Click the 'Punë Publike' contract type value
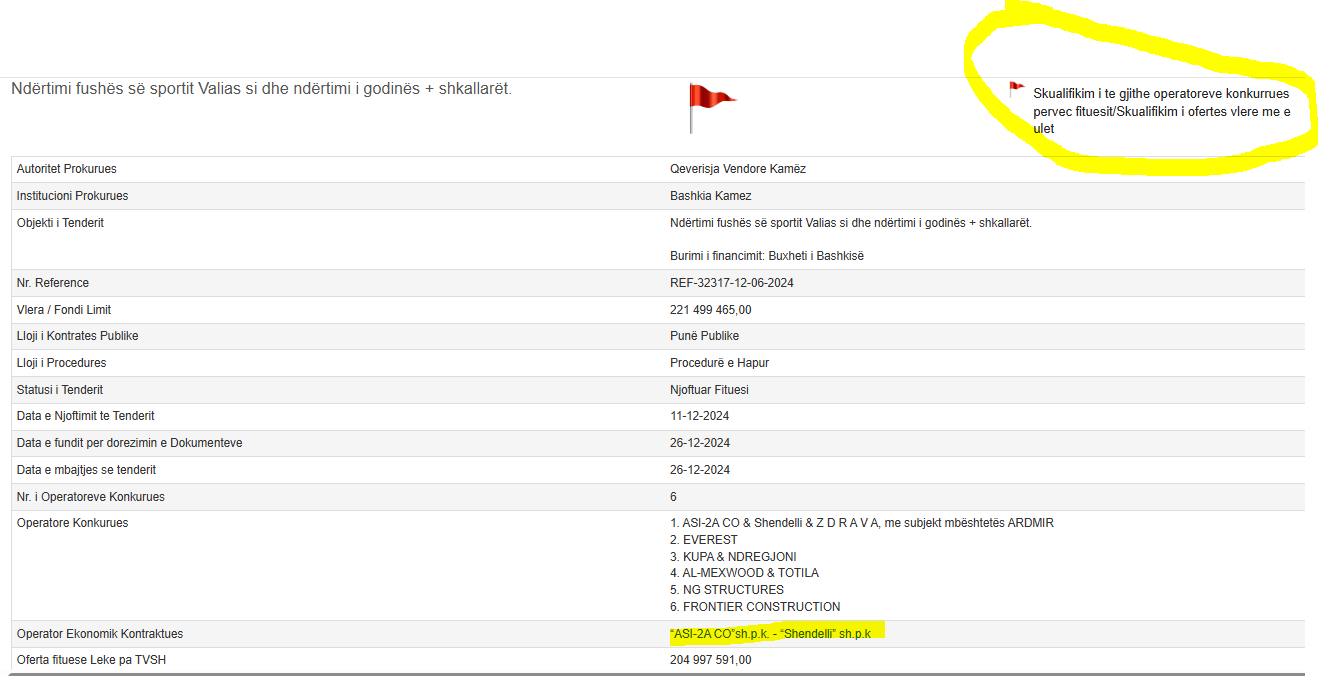This screenshot has width=1318, height=676. click(x=704, y=336)
